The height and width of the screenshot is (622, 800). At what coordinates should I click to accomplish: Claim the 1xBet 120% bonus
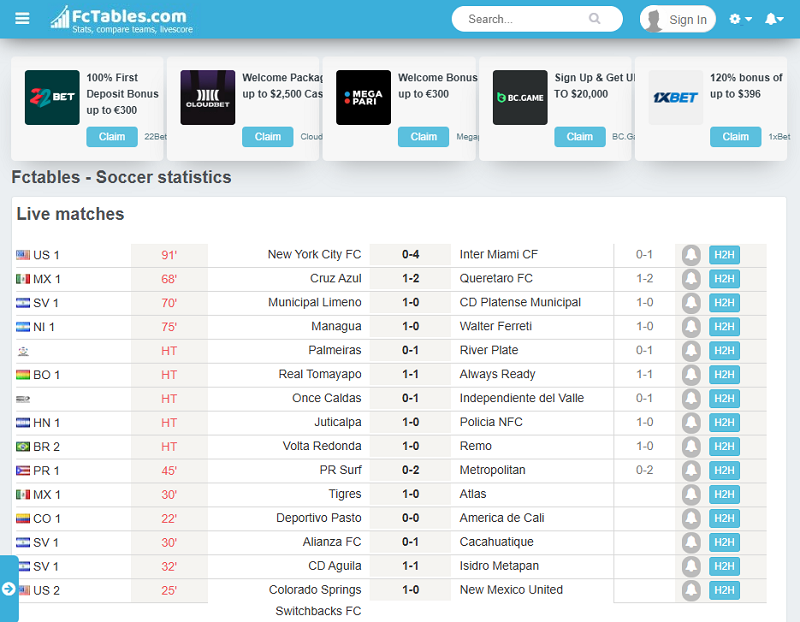pyautogui.click(x=735, y=137)
